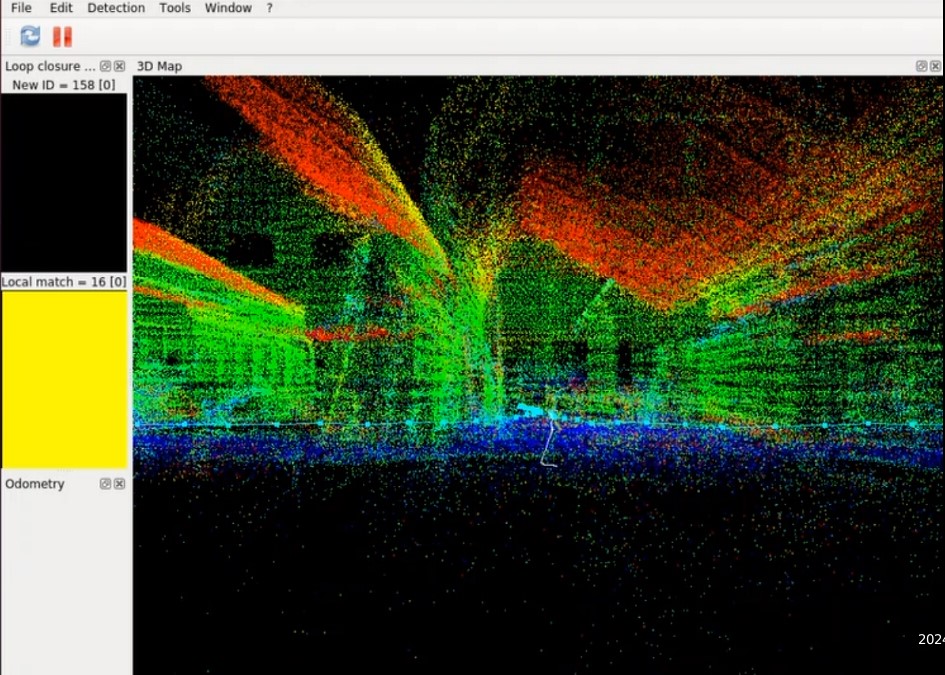
Task: Click the 3D Map panel title
Action: point(160,66)
